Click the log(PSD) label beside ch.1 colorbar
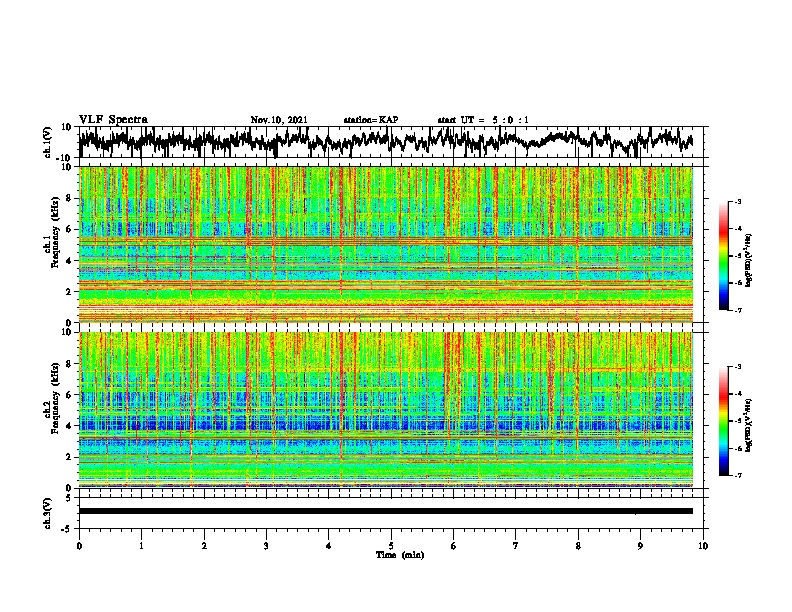This screenshot has height=612, width=792. pos(749,260)
